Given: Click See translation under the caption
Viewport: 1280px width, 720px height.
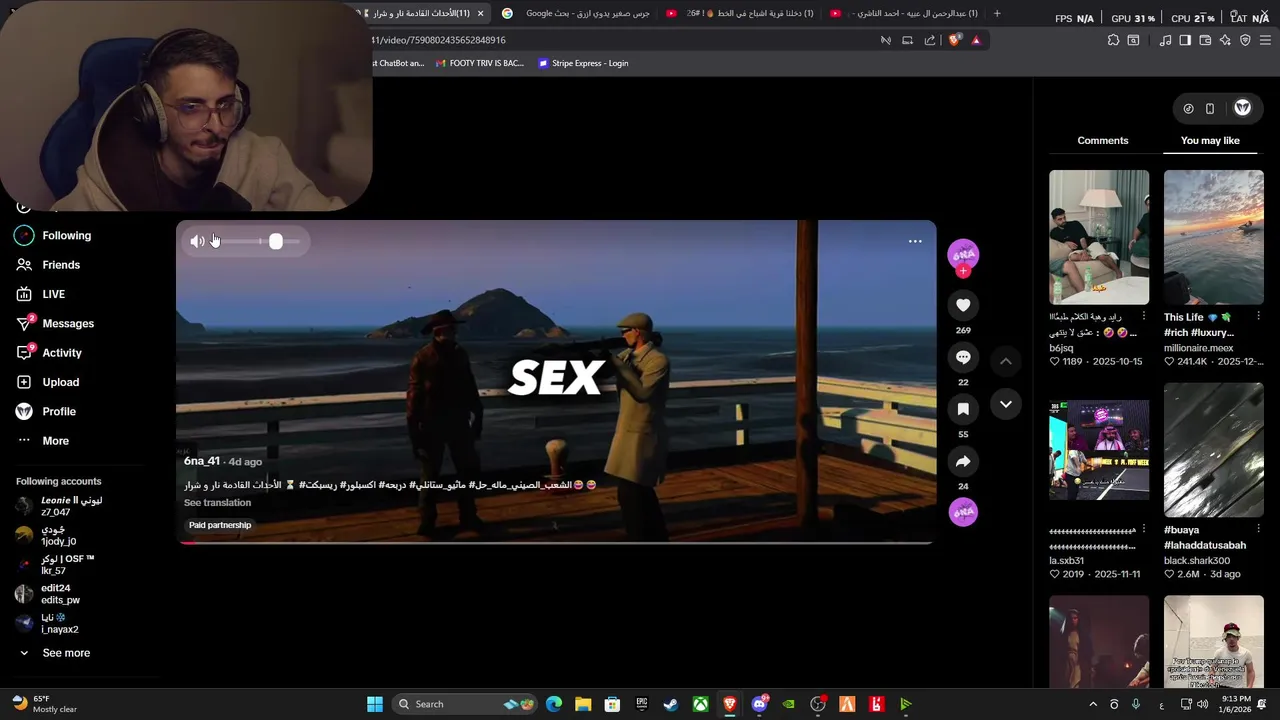Looking at the screenshot, I should click(x=217, y=503).
